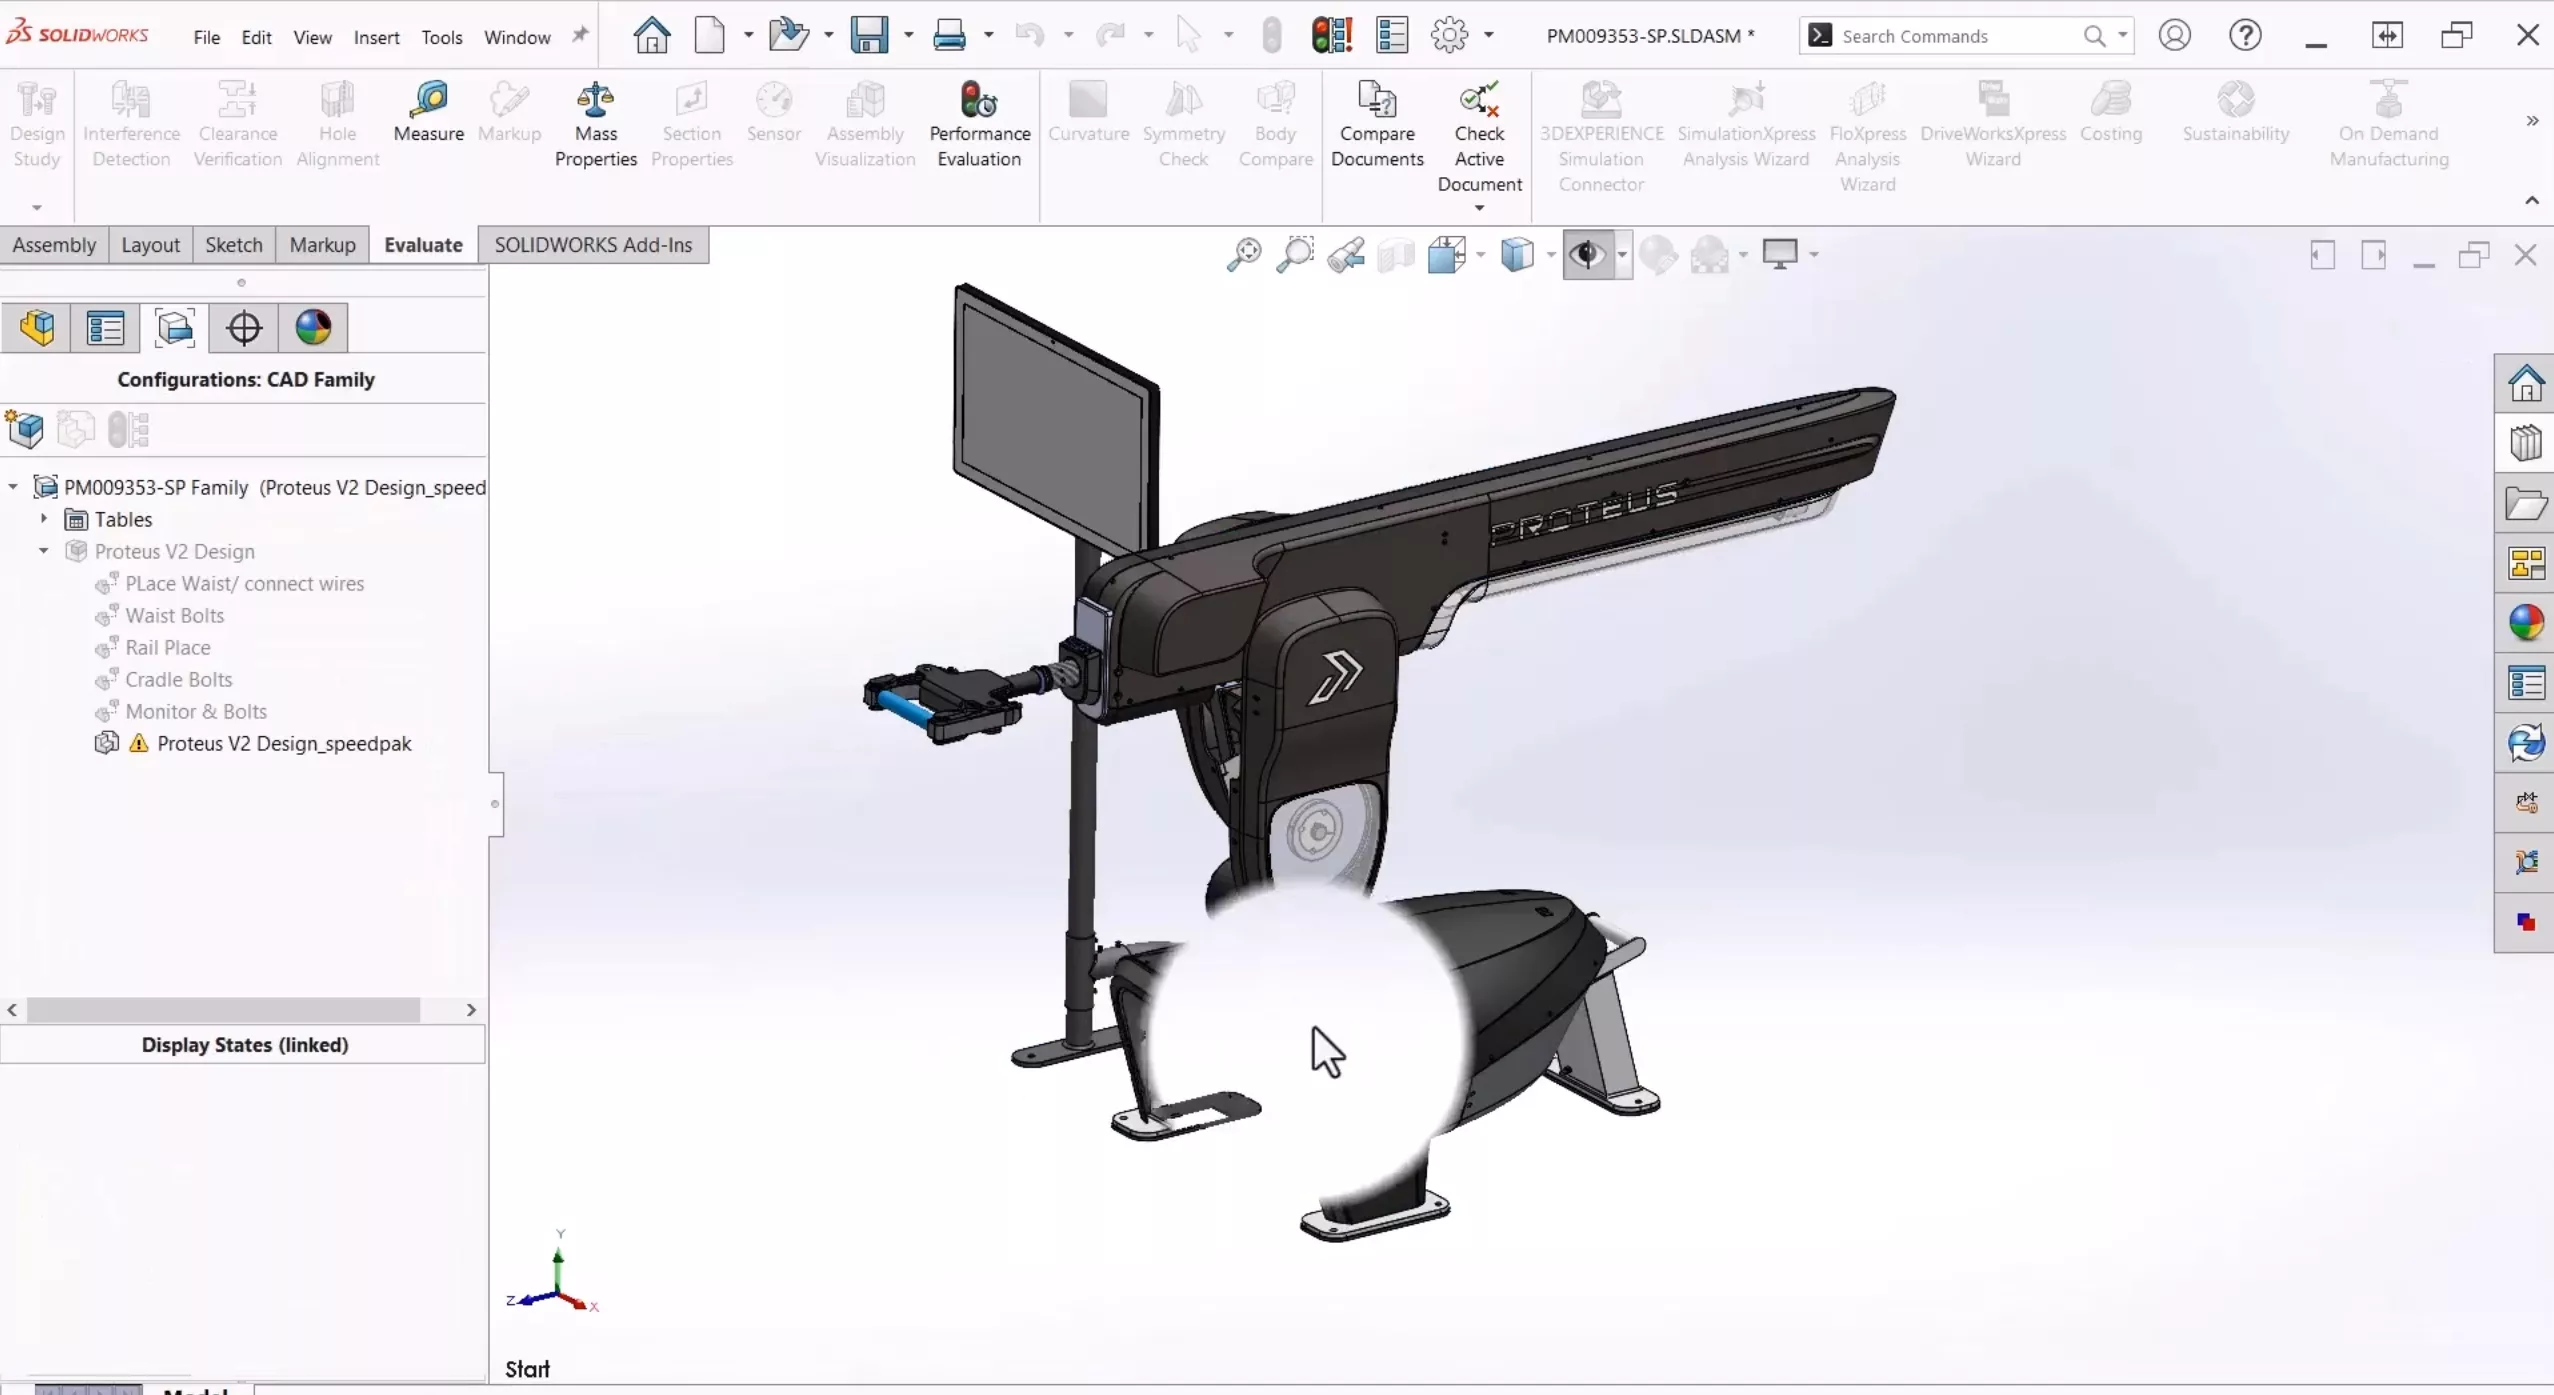
Task: Open Options gear icon
Action: pyautogui.click(x=1449, y=36)
